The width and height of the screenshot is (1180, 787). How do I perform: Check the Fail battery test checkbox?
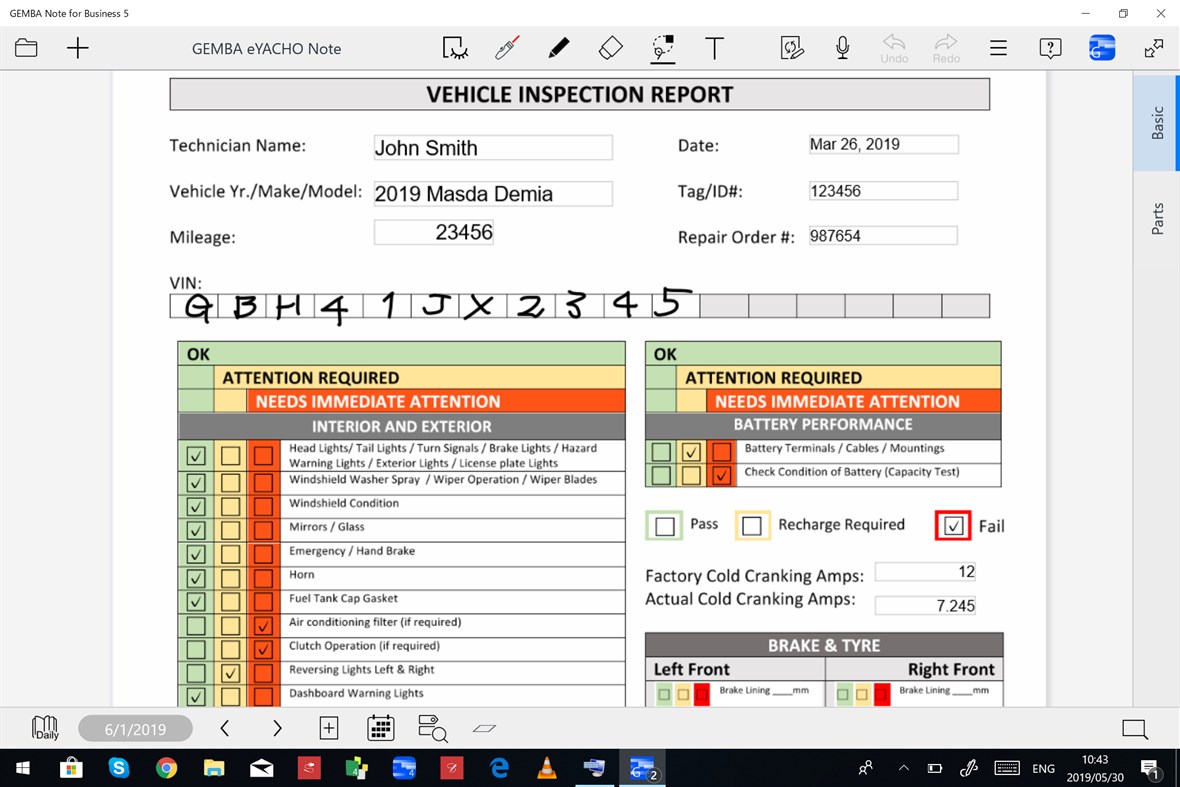pyautogui.click(x=951, y=525)
